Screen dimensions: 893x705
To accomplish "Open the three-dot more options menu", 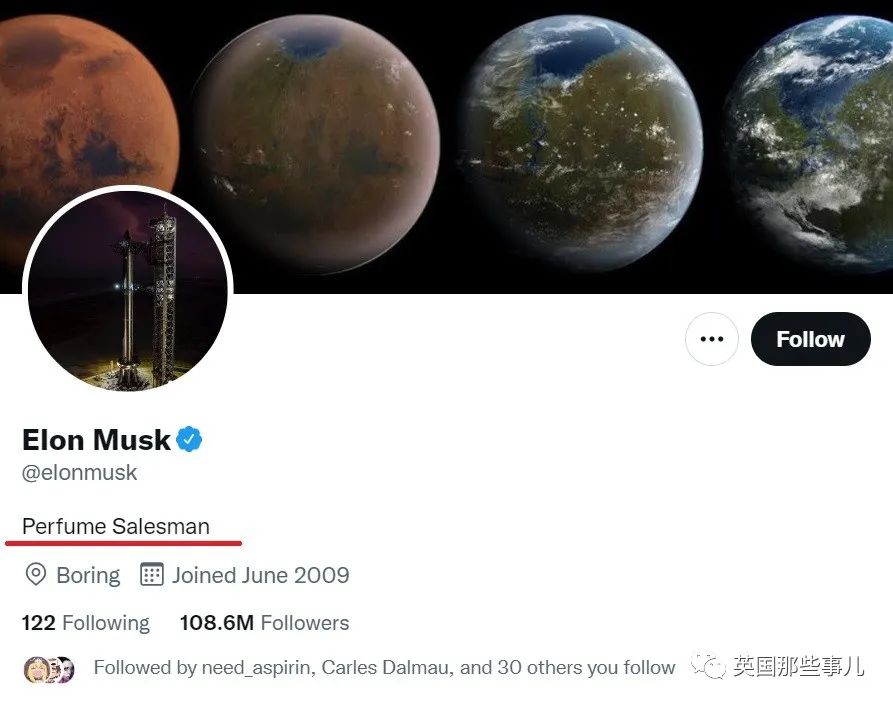I will (x=711, y=339).
